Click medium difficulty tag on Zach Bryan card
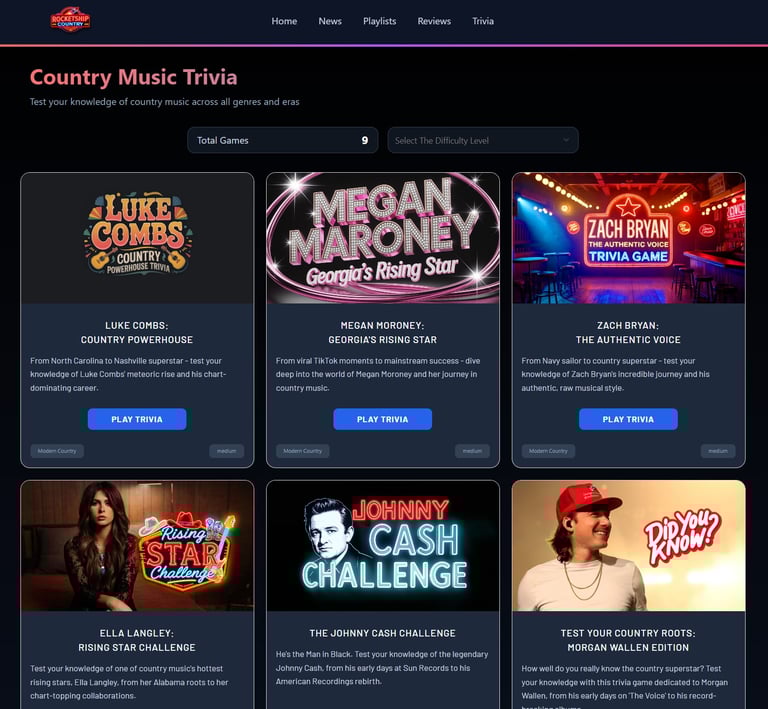Image resolution: width=768 pixels, height=709 pixels. pos(718,451)
